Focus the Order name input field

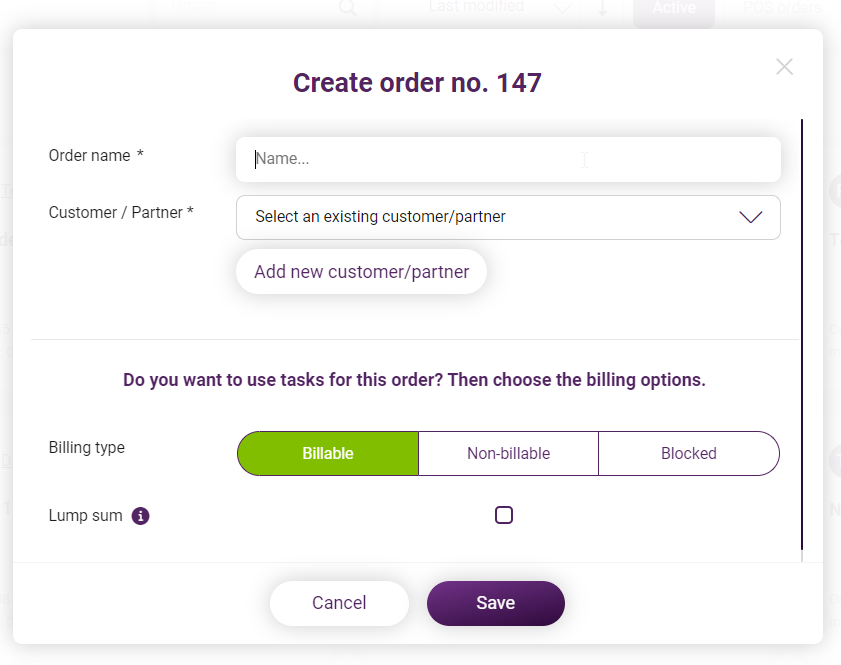508,159
